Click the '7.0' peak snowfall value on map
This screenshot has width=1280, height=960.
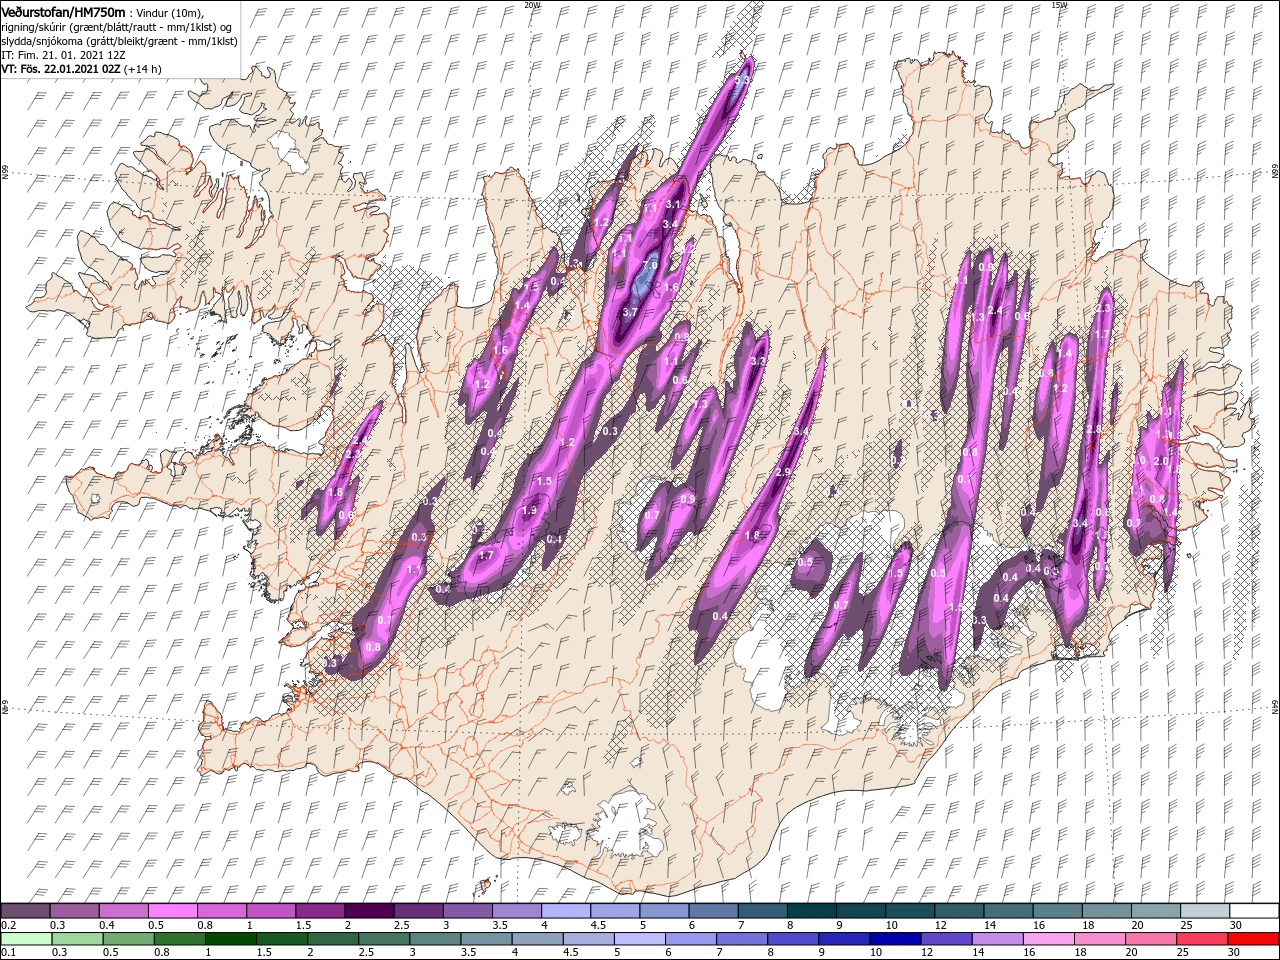651,266
